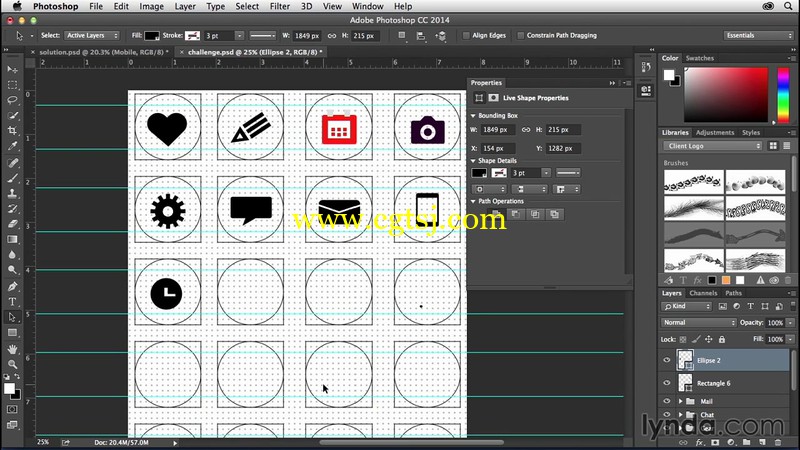This screenshot has width=800, height=450.
Task: Toggle lock position in Layers panel
Action: pos(709,339)
